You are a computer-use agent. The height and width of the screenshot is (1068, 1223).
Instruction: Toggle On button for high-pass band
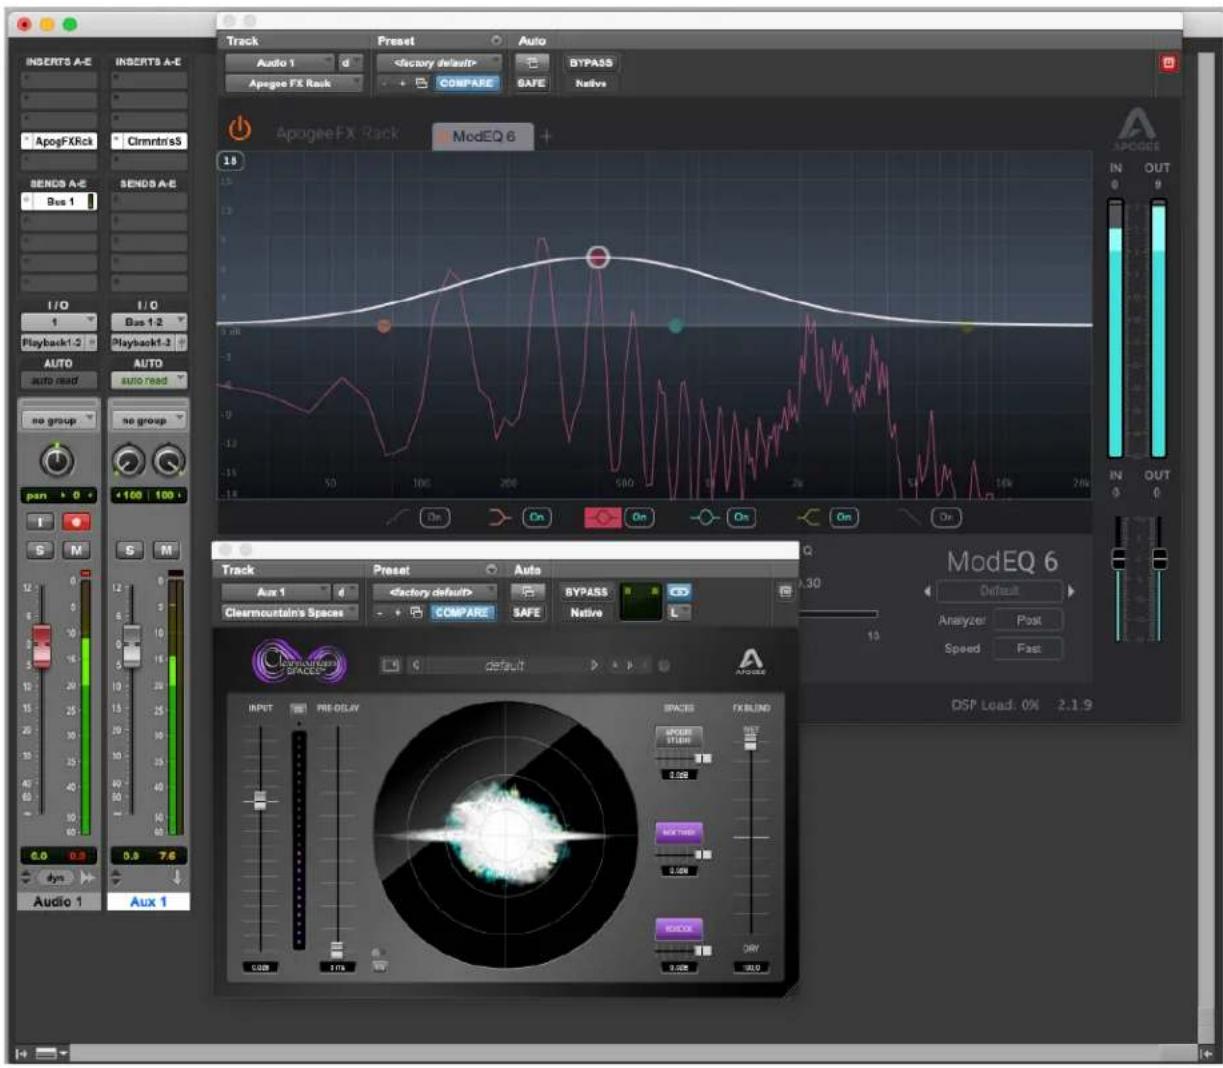click(x=435, y=517)
